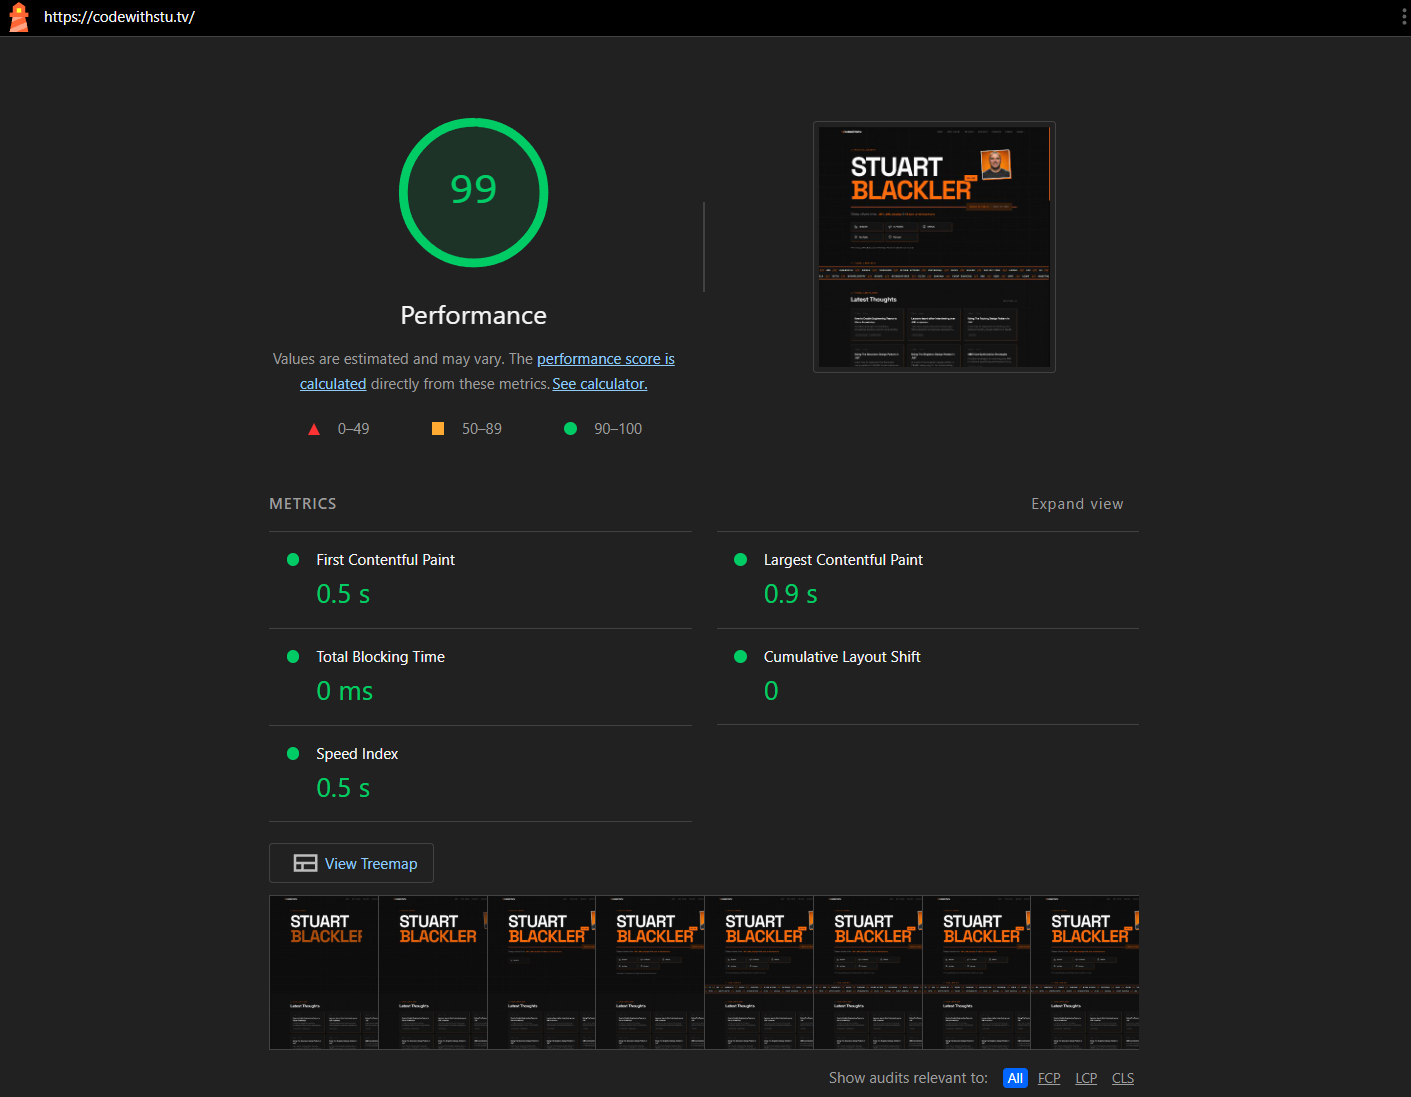This screenshot has height=1097, width=1411.
Task: Click the View Treemap button
Action: (x=351, y=862)
